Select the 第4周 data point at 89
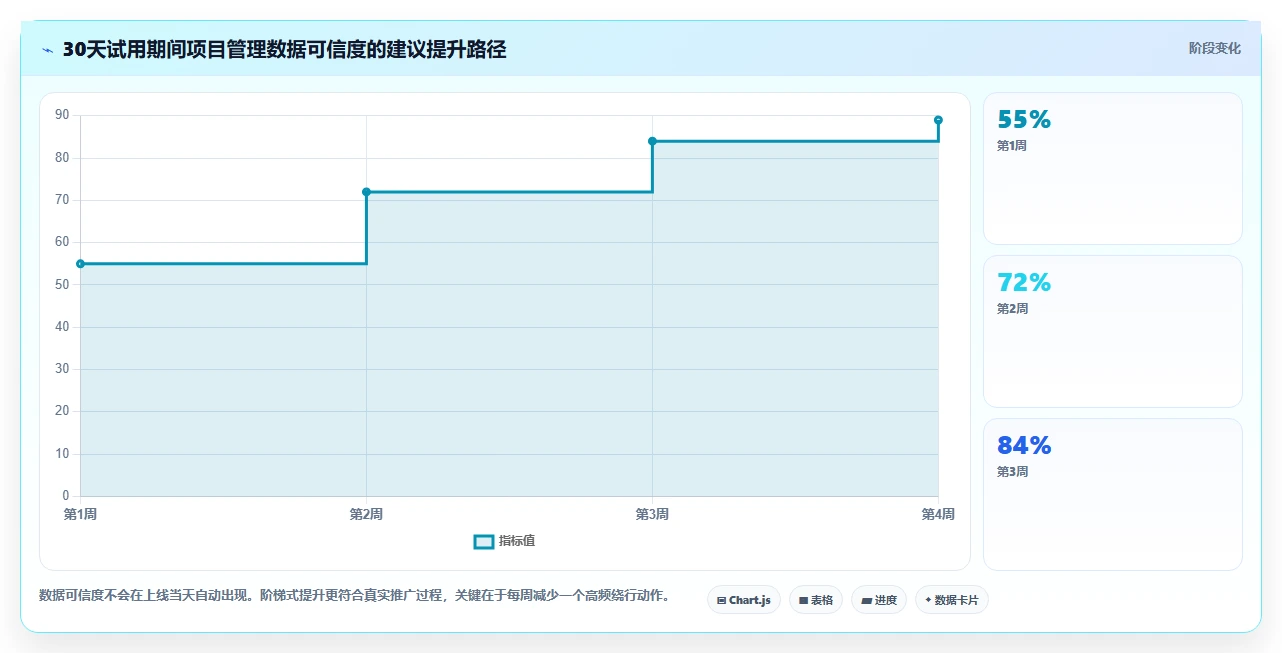1282x653 pixels. point(938,120)
